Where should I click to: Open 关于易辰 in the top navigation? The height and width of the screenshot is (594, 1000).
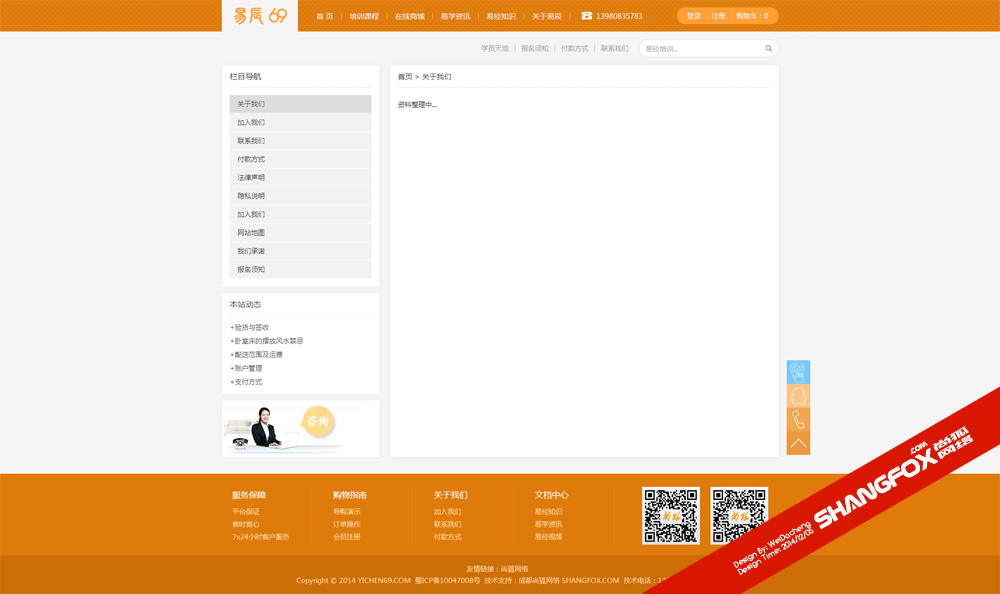tap(547, 17)
